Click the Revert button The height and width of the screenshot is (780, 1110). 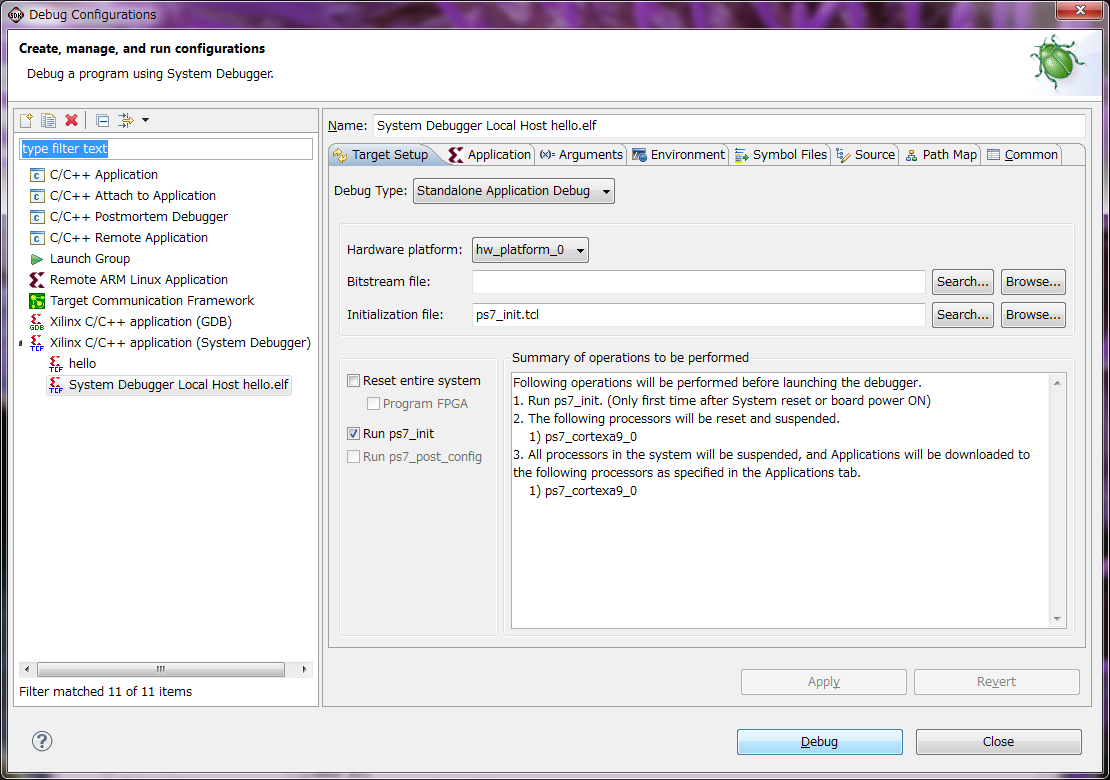click(997, 682)
